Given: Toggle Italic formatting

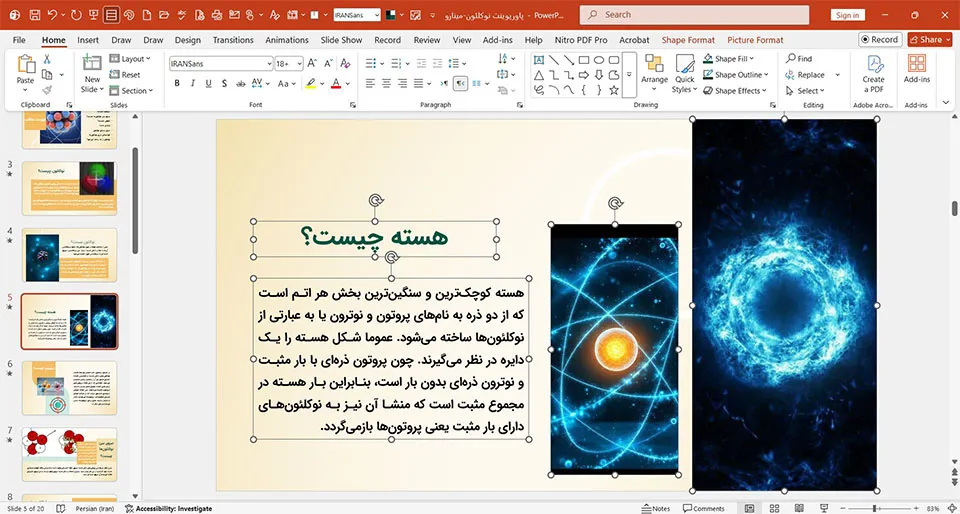Looking at the screenshot, I should click(x=193, y=83).
